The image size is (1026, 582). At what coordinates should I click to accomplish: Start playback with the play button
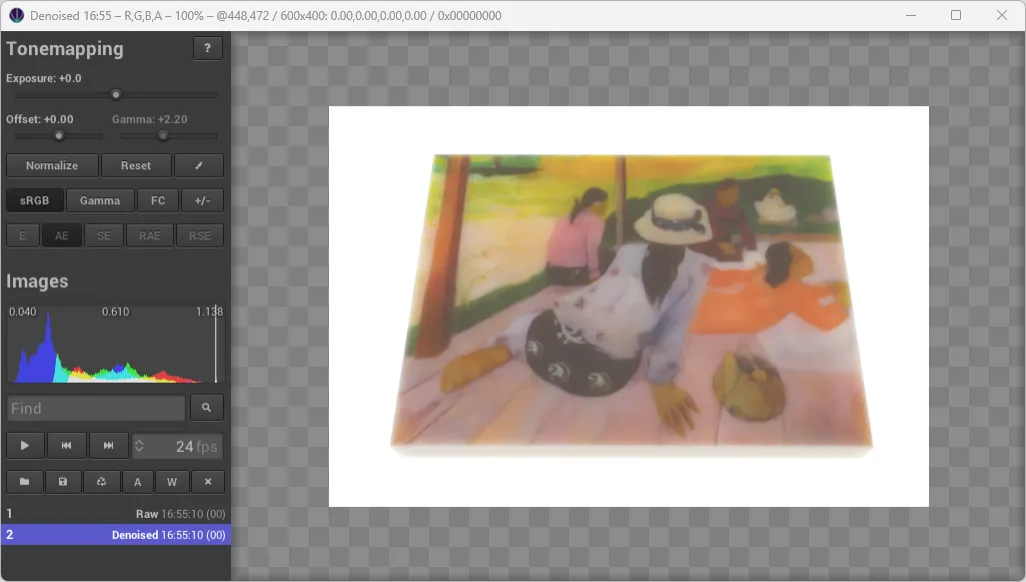point(24,445)
